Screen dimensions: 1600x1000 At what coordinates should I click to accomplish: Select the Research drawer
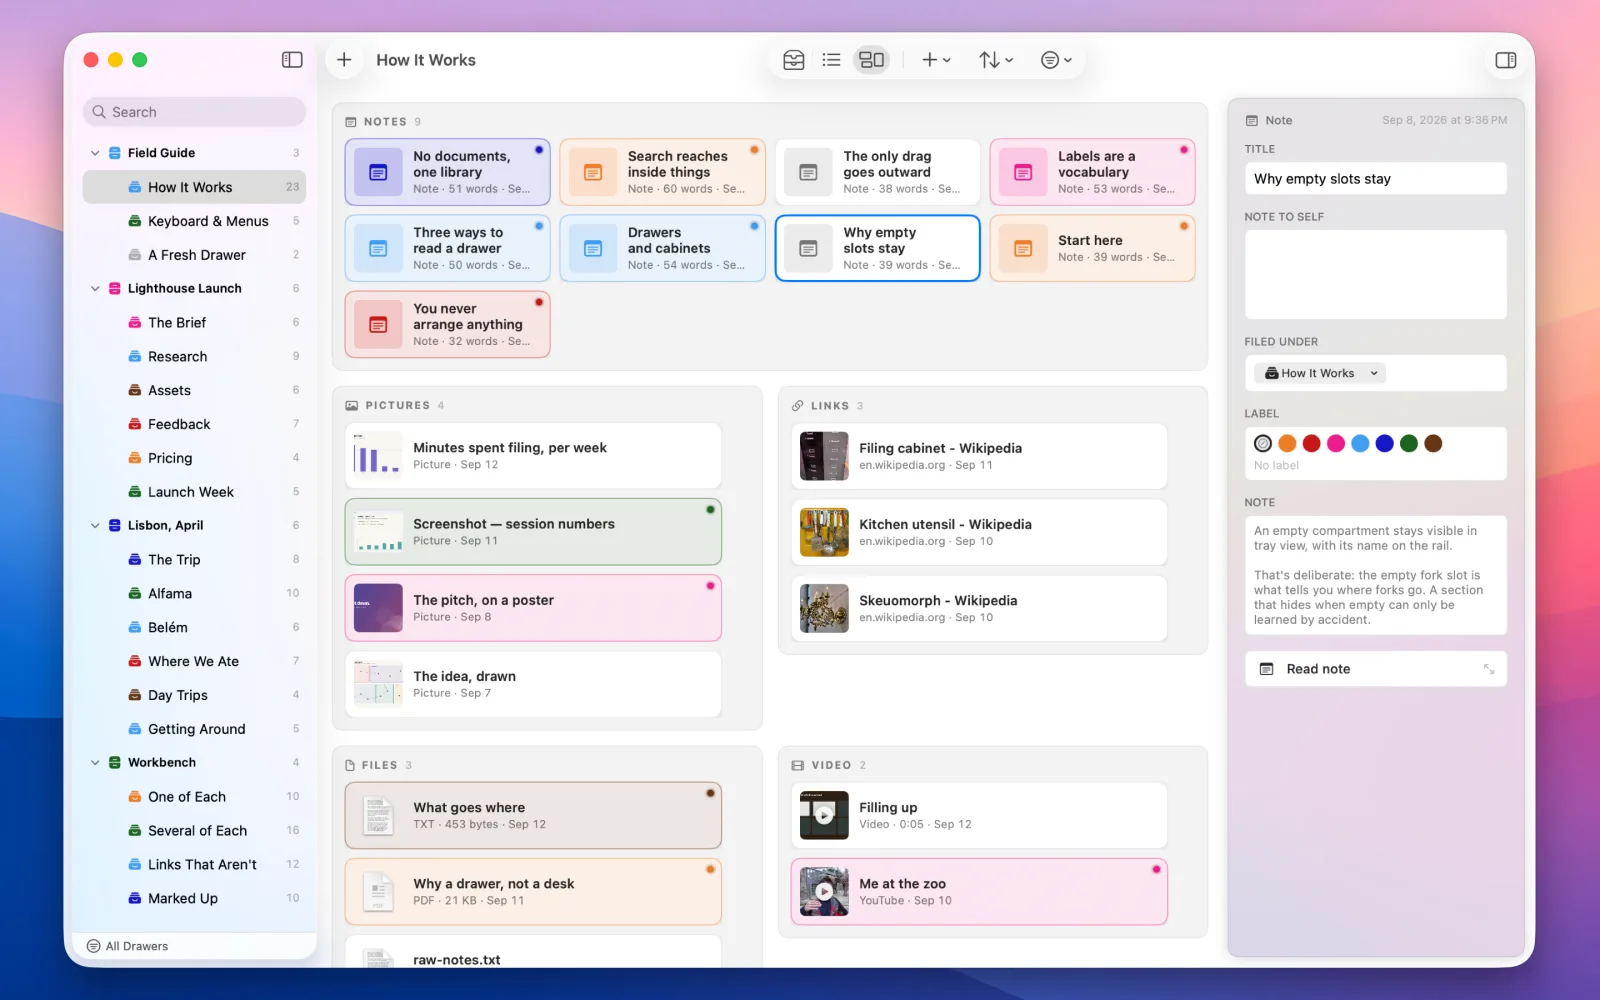coord(194,356)
